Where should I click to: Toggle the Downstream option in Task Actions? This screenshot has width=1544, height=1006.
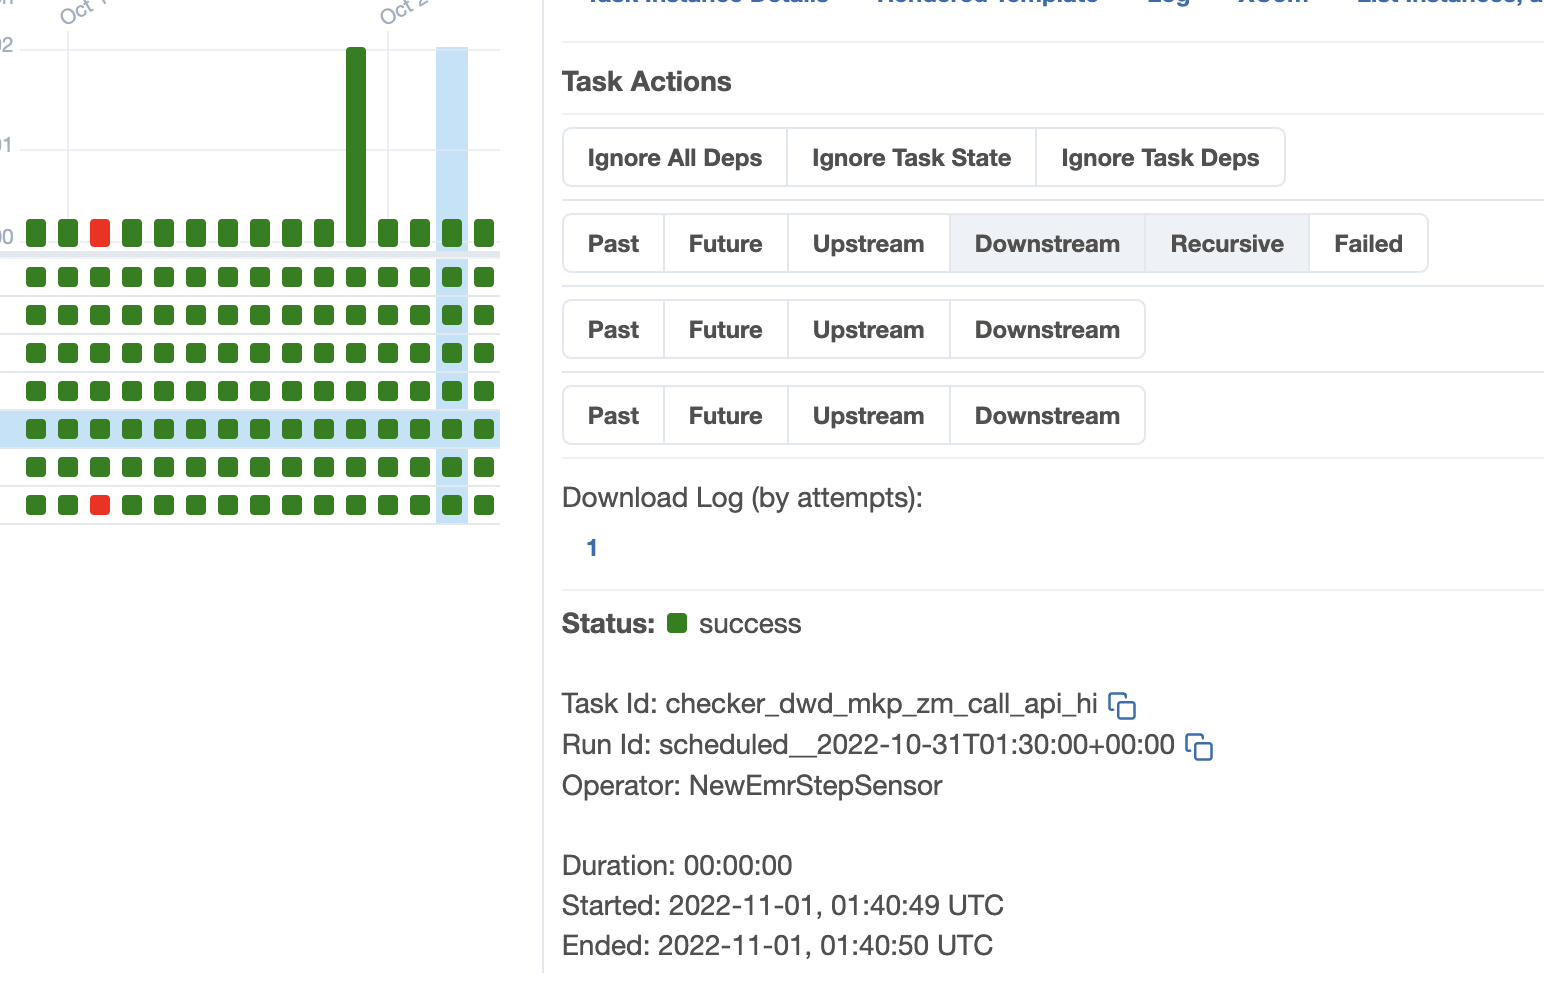click(1046, 243)
